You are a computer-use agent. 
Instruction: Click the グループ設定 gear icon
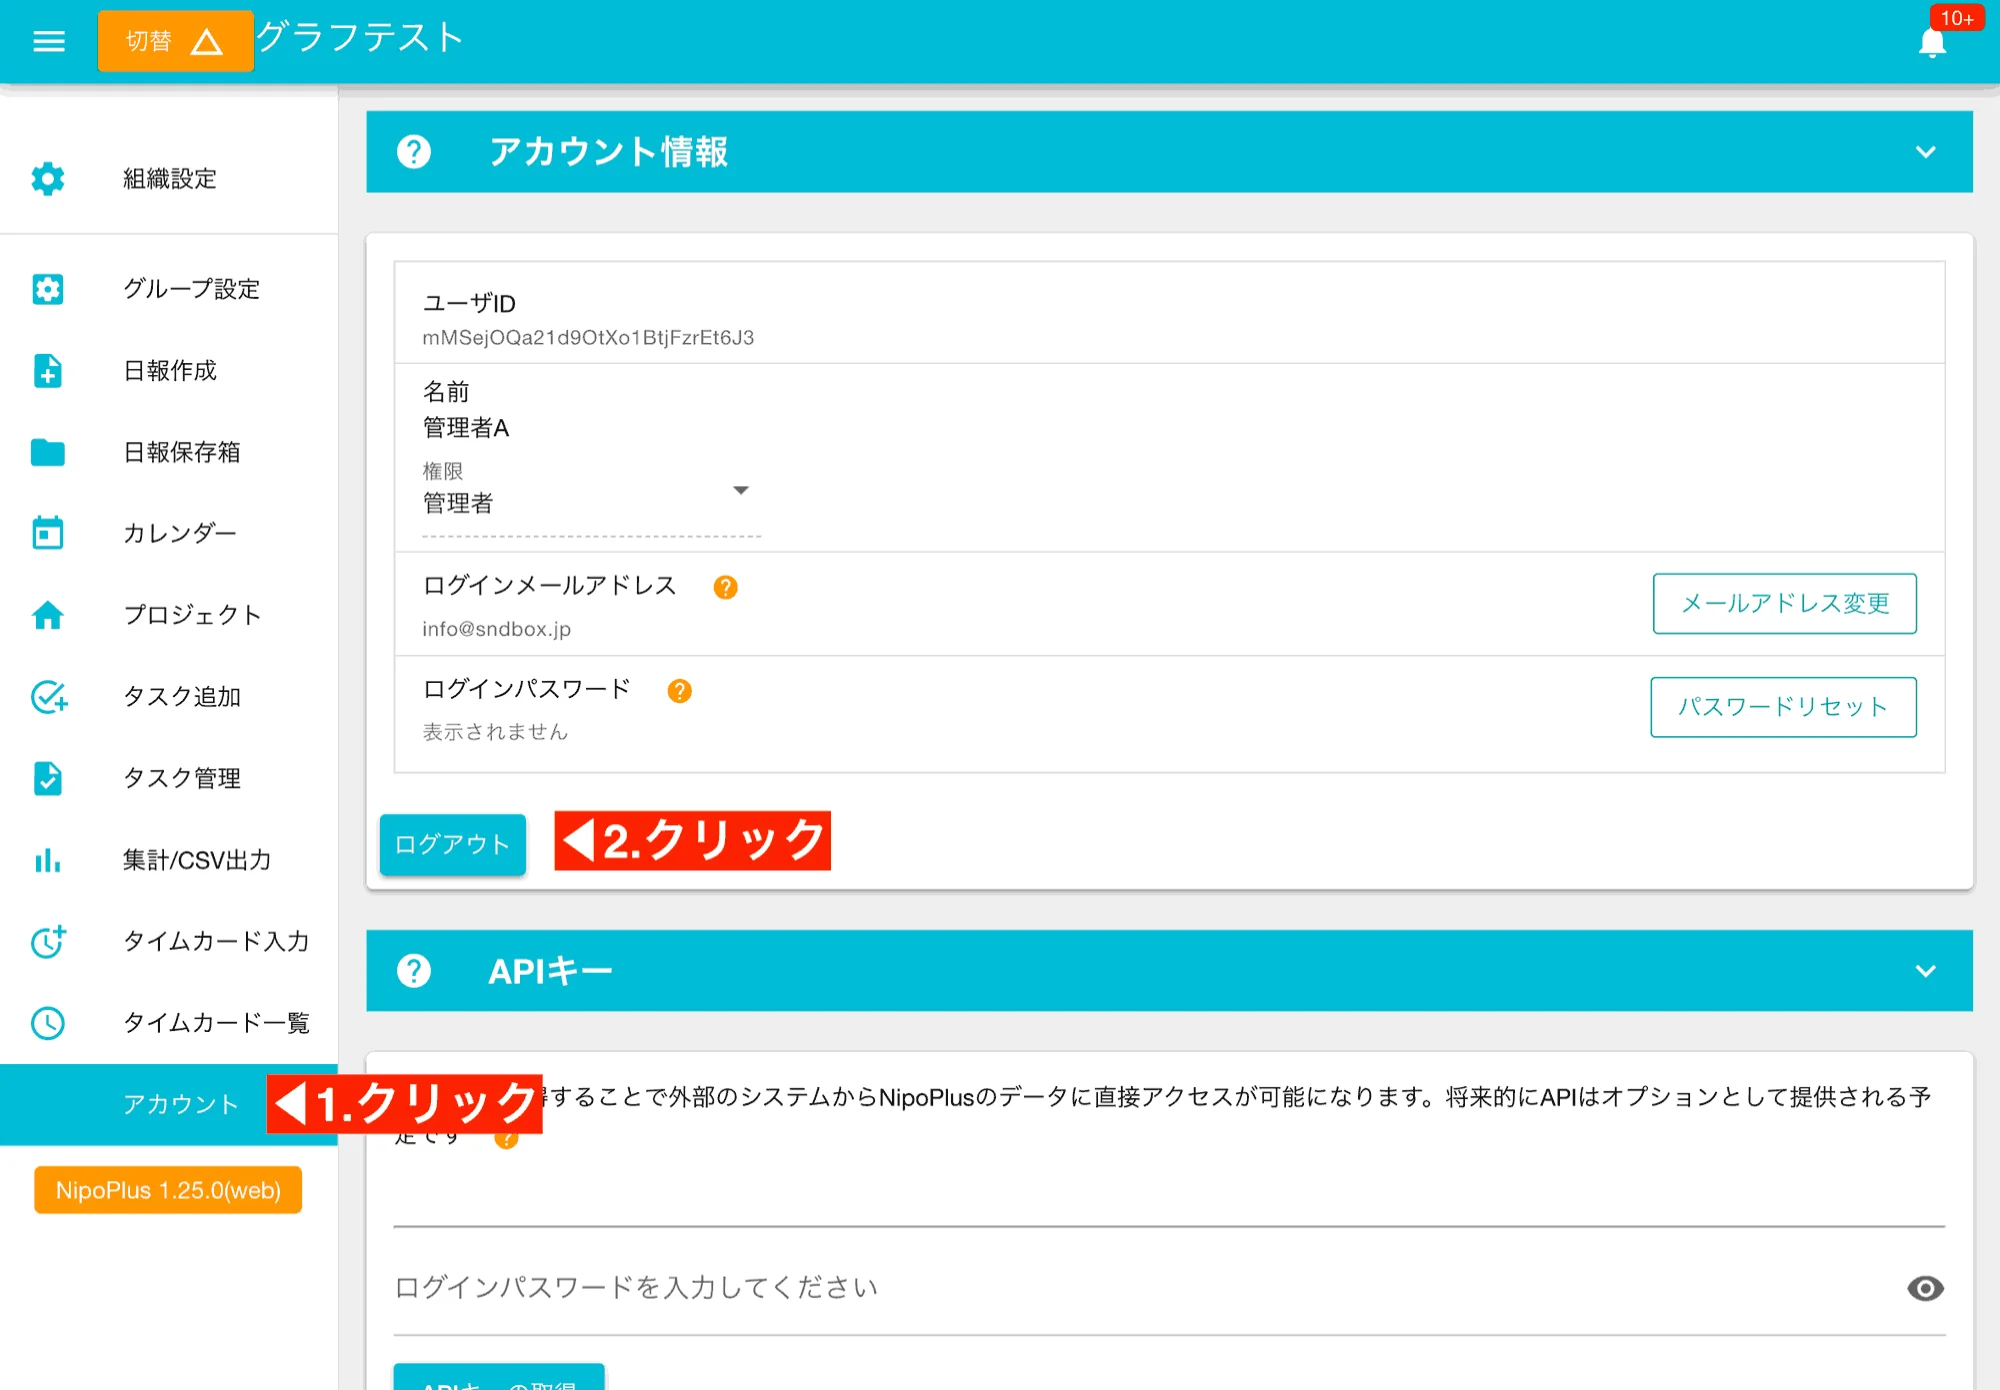[x=48, y=289]
